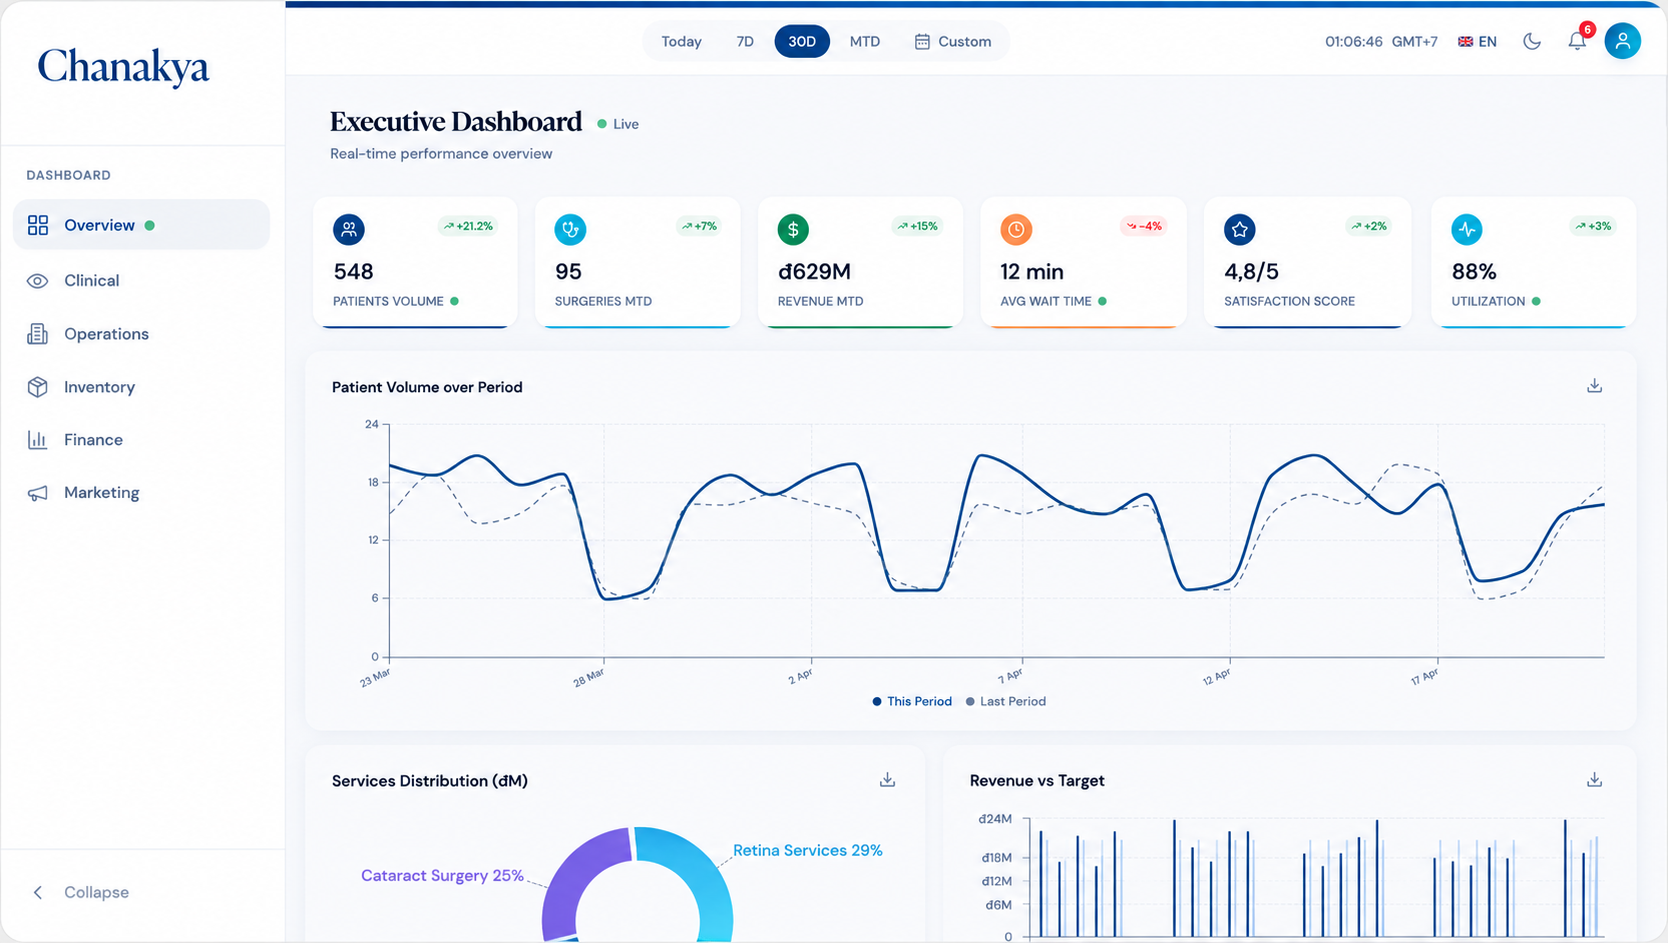Download the Services Distribution chart
Image resolution: width=1668 pixels, height=943 pixels.
887,780
